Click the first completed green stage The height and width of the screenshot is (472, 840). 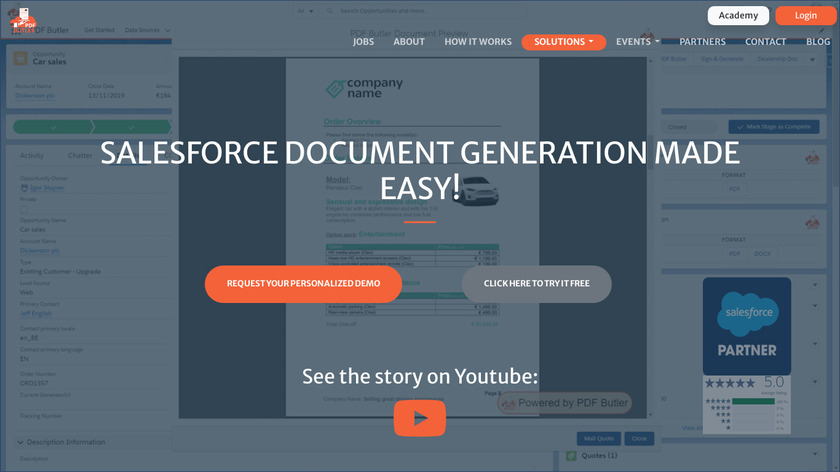52,127
